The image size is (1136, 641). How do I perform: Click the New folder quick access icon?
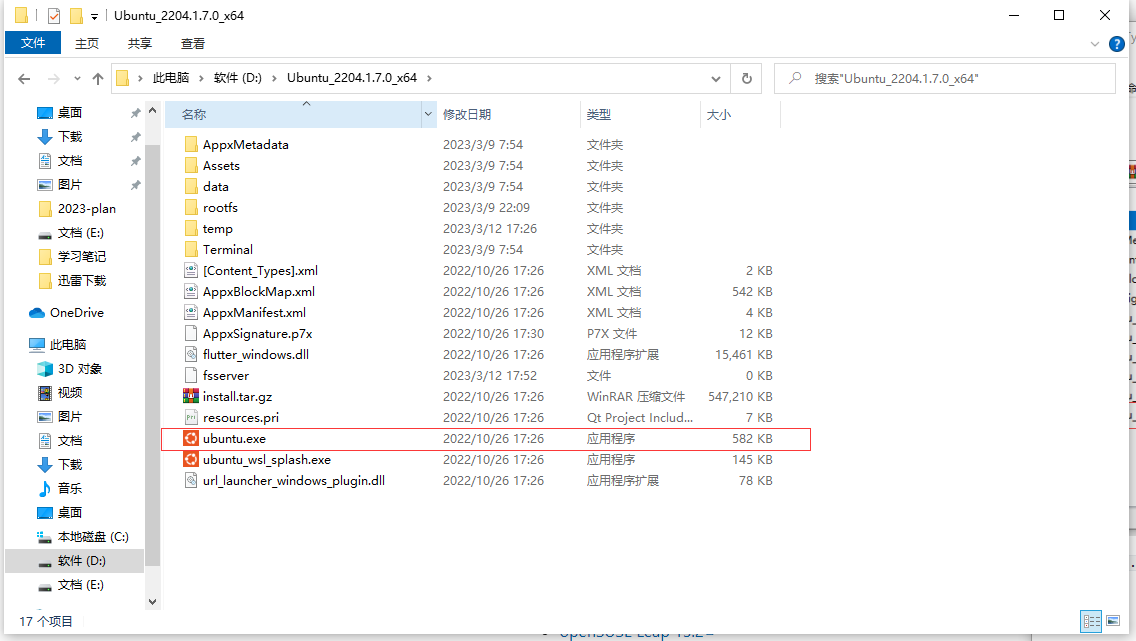76,15
